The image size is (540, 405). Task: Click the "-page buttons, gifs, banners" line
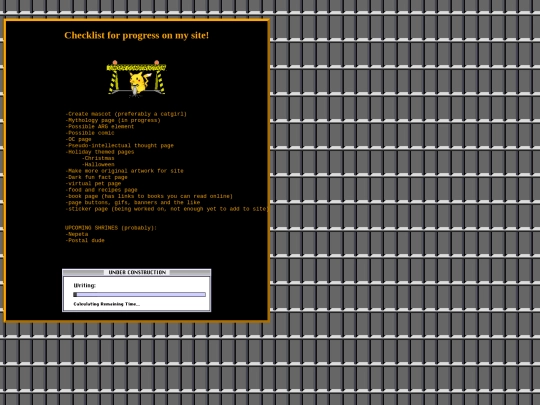(x=133, y=202)
